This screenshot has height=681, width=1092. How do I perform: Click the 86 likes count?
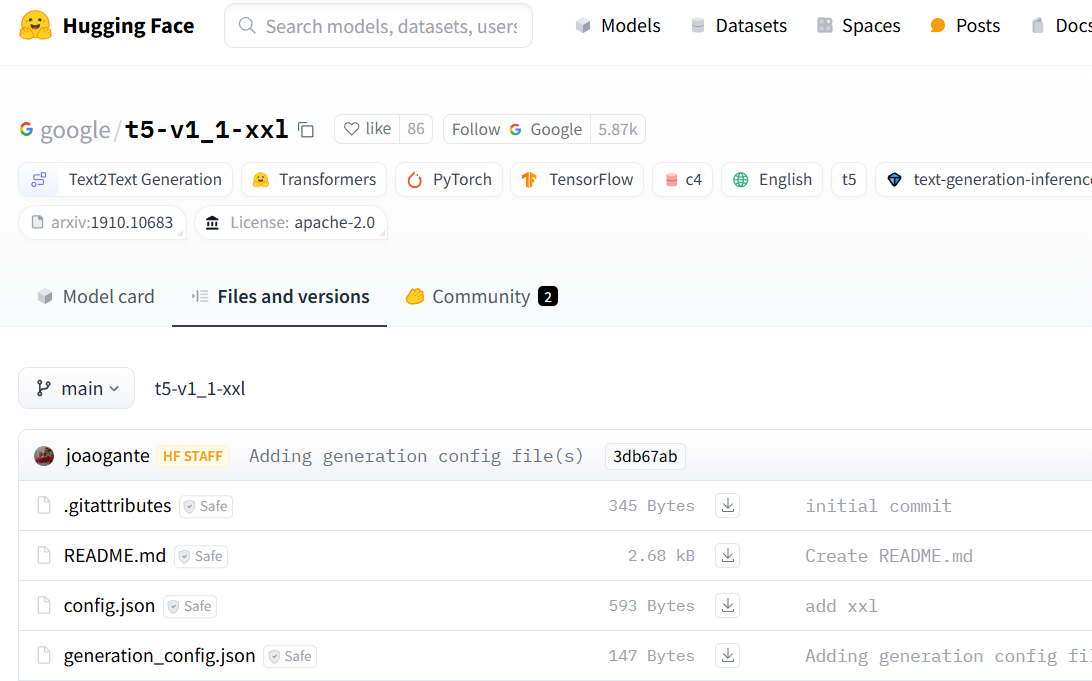pyautogui.click(x=416, y=129)
